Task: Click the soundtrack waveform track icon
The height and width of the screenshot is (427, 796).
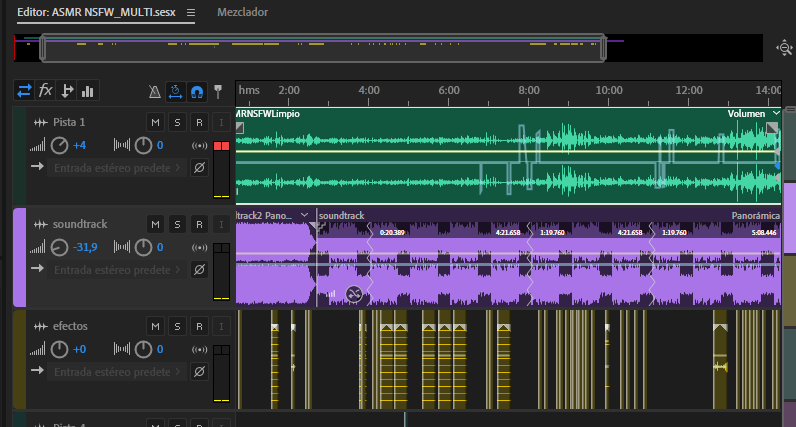Action: pos(41,224)
